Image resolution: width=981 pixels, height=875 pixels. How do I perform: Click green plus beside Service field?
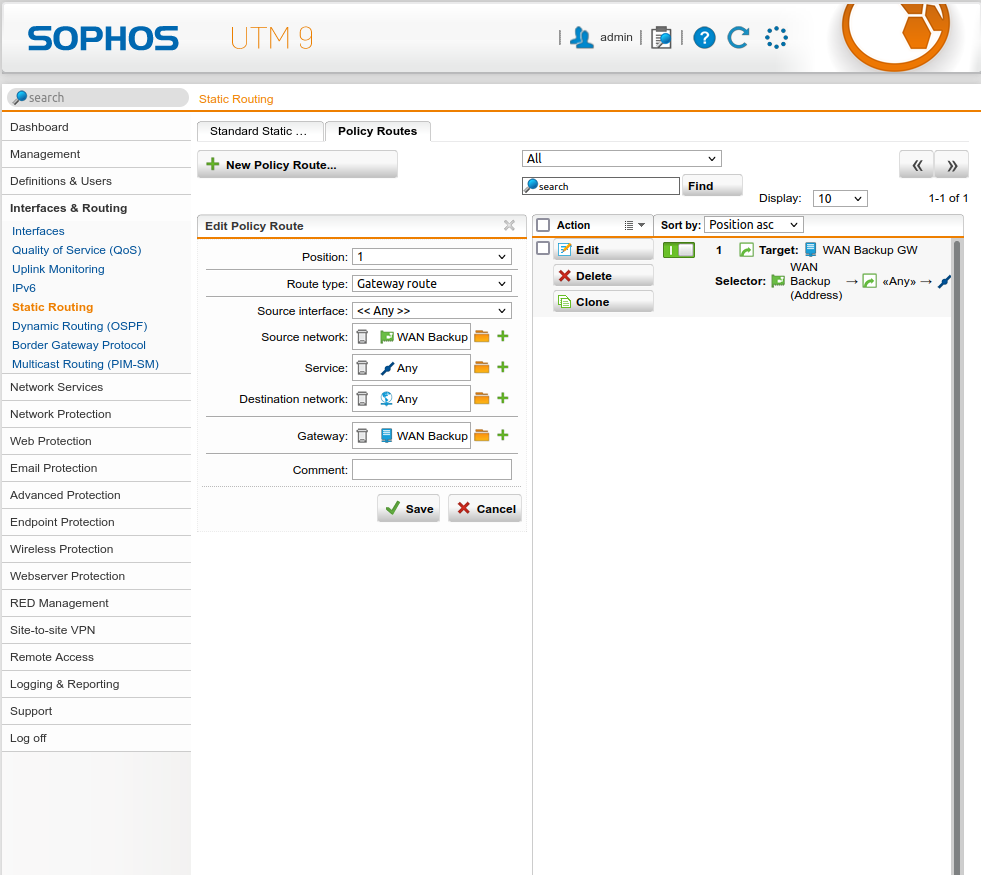[503, 367]
